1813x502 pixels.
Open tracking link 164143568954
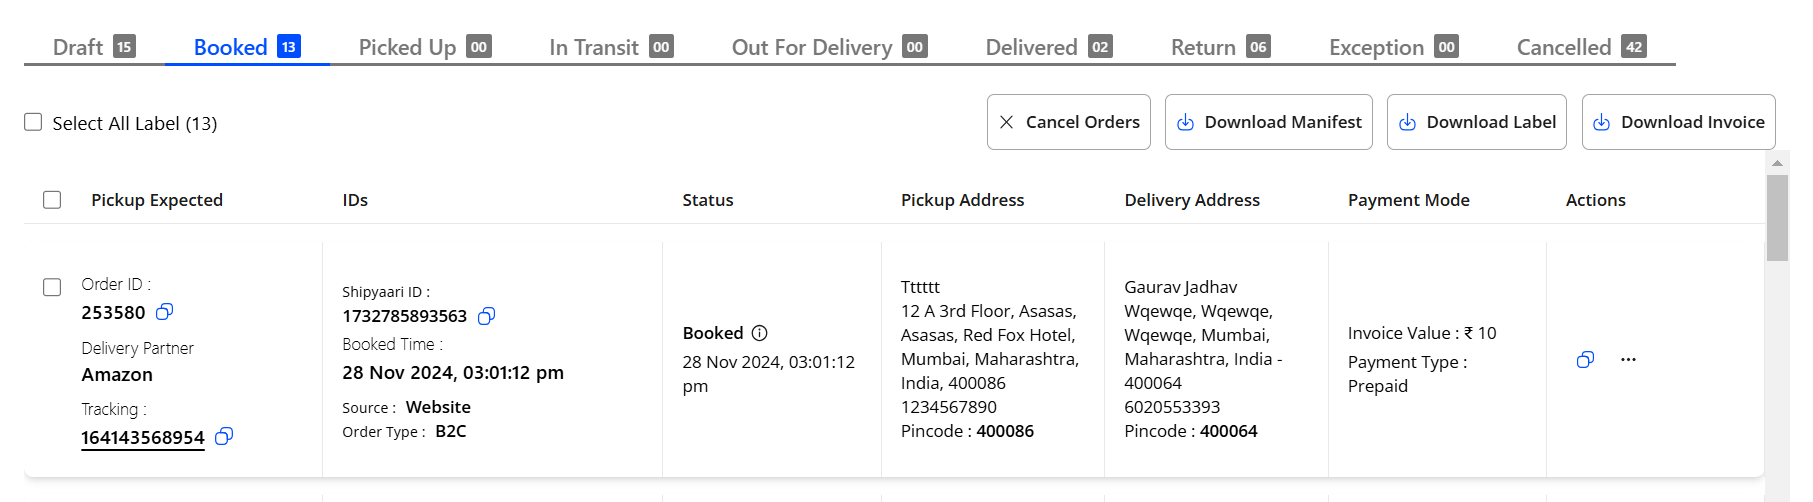(143, 438)
